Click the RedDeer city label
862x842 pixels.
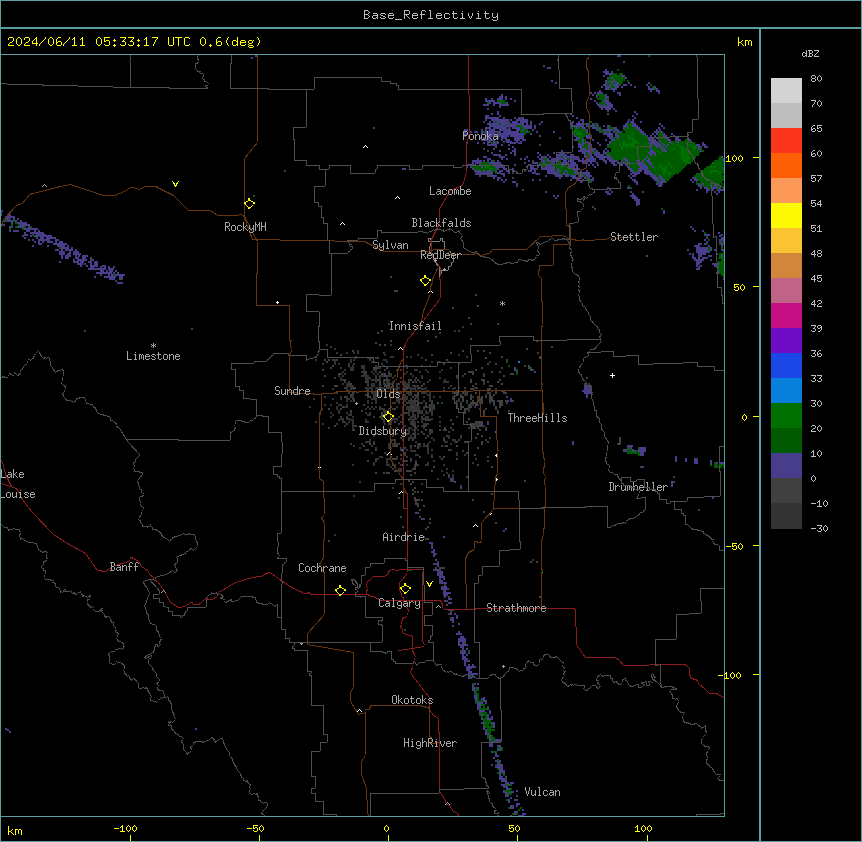[440, 255]
